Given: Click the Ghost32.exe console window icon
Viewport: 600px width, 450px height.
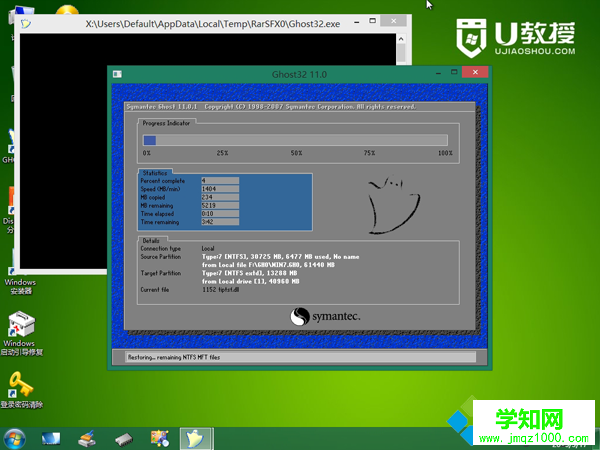Looking at the screenshot, I should (x=26, y=24).
